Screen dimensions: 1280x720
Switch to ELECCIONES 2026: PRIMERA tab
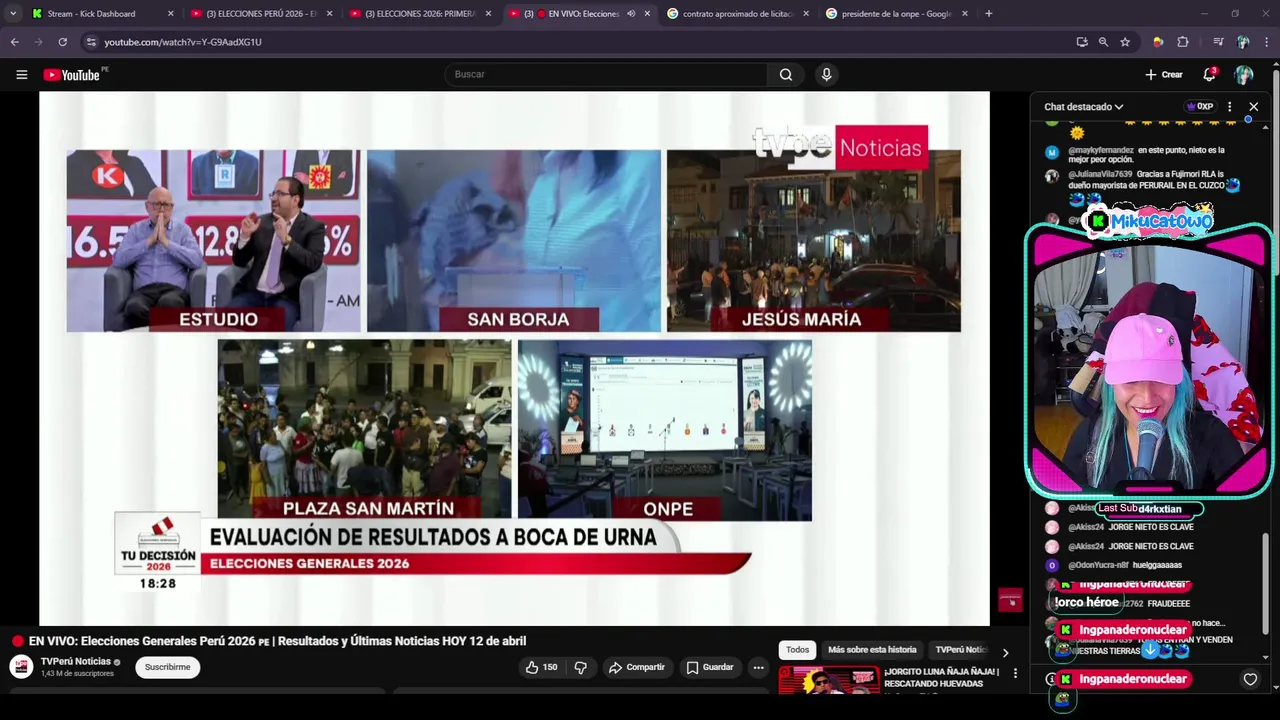420,14
